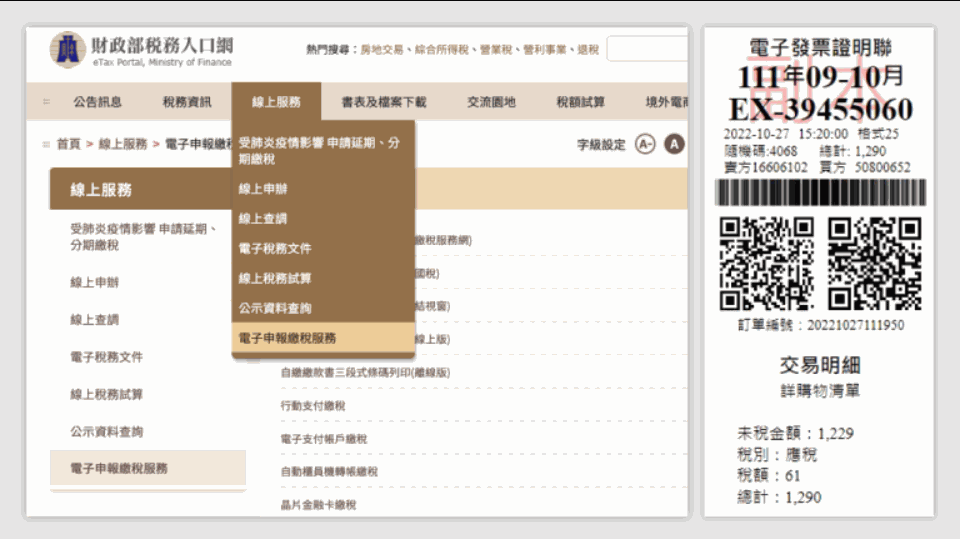Click the small arrow icon before 公告訊息
The image size is (960, 539).
47,102
